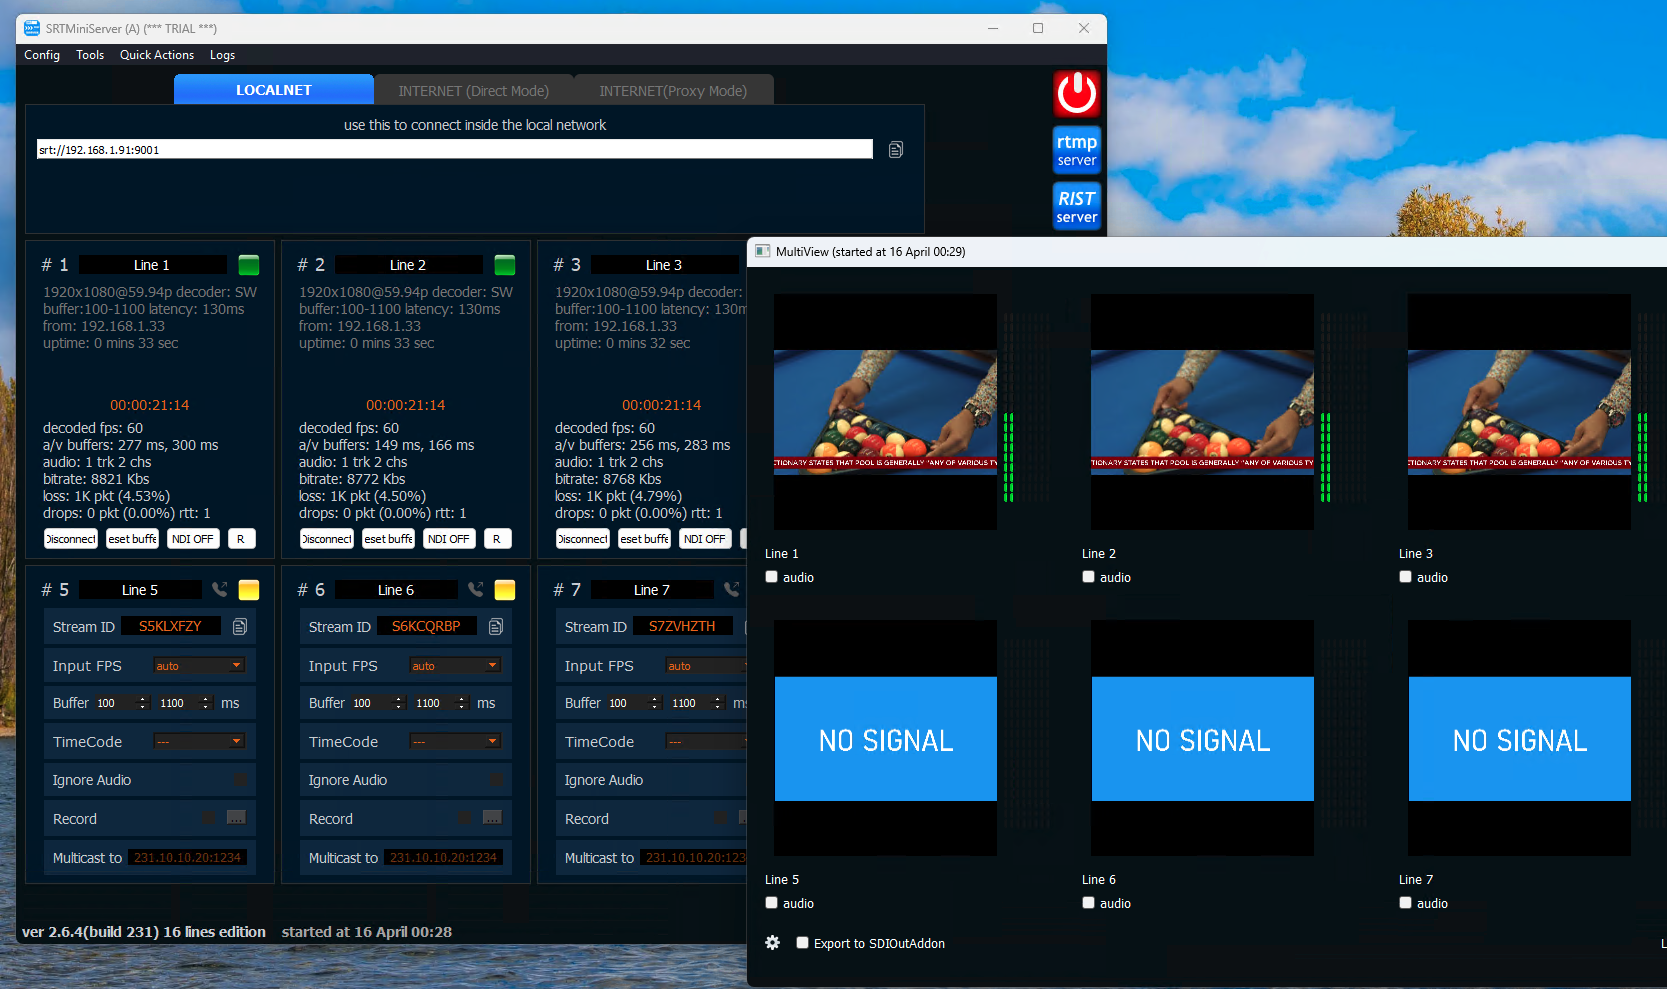Switch to INTERNET (Direct Mode) tab

pyautogui.click(x=474, y=91)
